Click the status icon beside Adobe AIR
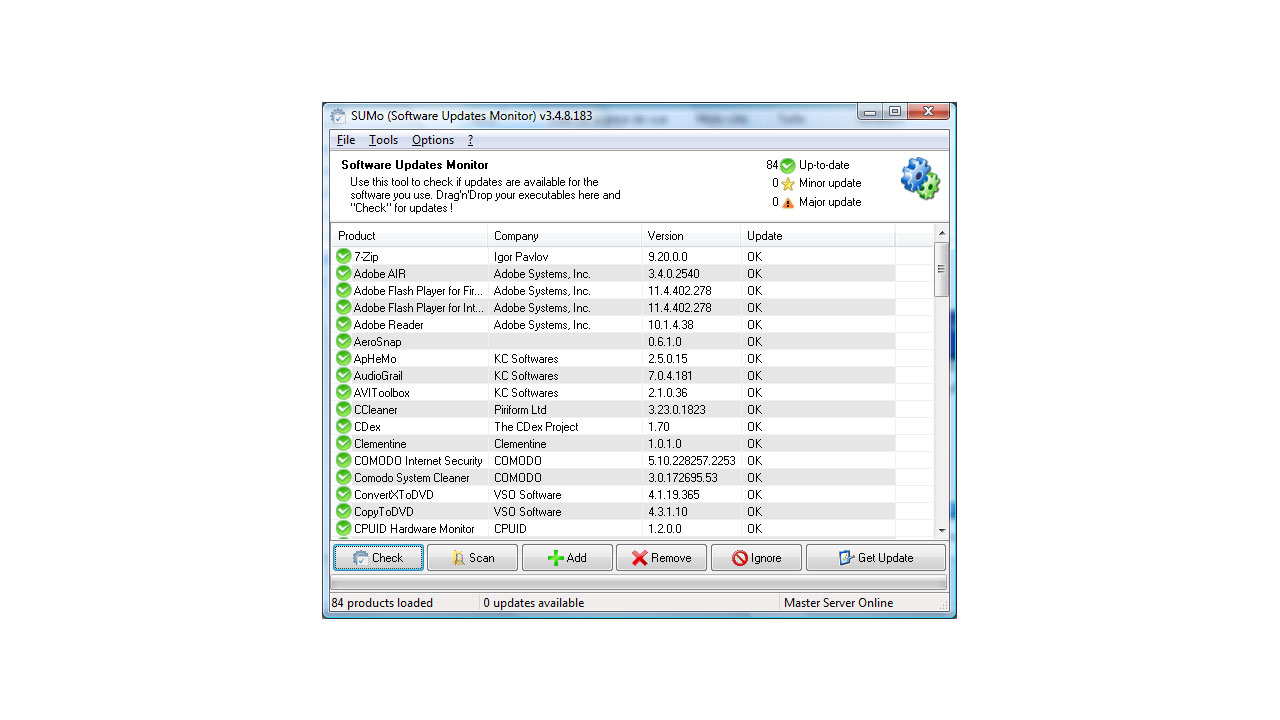This screenshot has width=1280, height=720. tap(344, 273)
